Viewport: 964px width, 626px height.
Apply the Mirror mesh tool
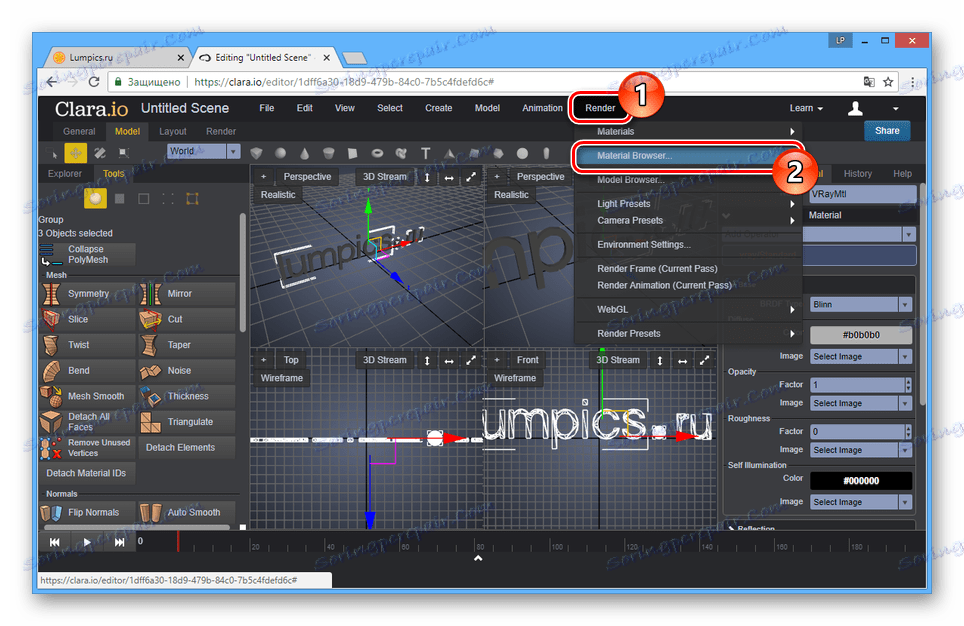[x=187, y=294]
